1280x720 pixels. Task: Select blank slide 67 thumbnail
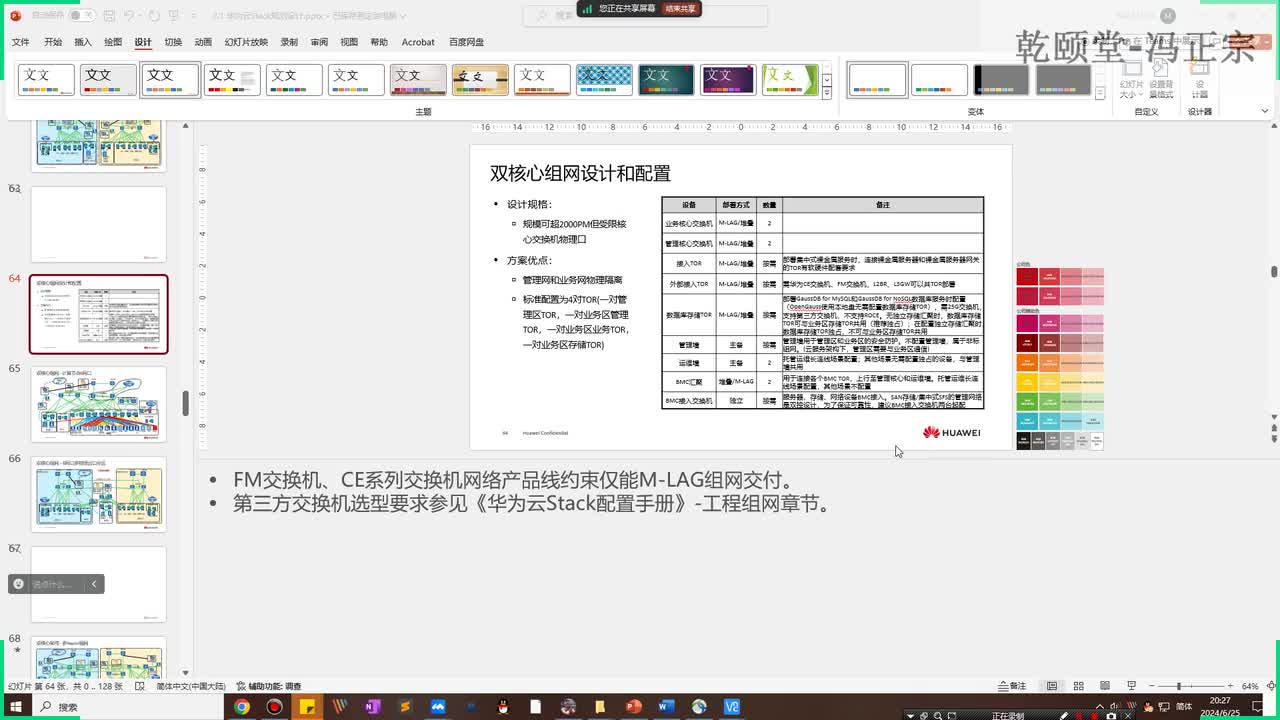pyautogui.click(x=98, y=585)
